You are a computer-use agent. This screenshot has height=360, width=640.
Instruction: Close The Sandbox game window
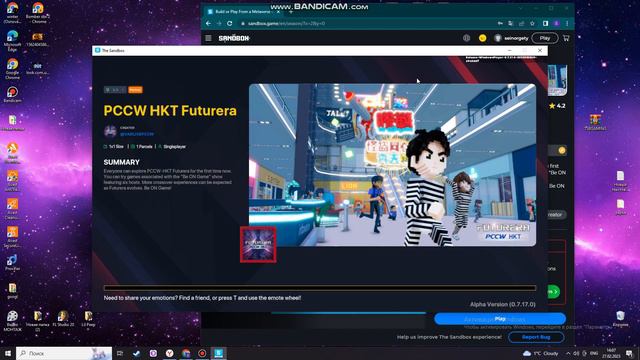coord(540,50)
